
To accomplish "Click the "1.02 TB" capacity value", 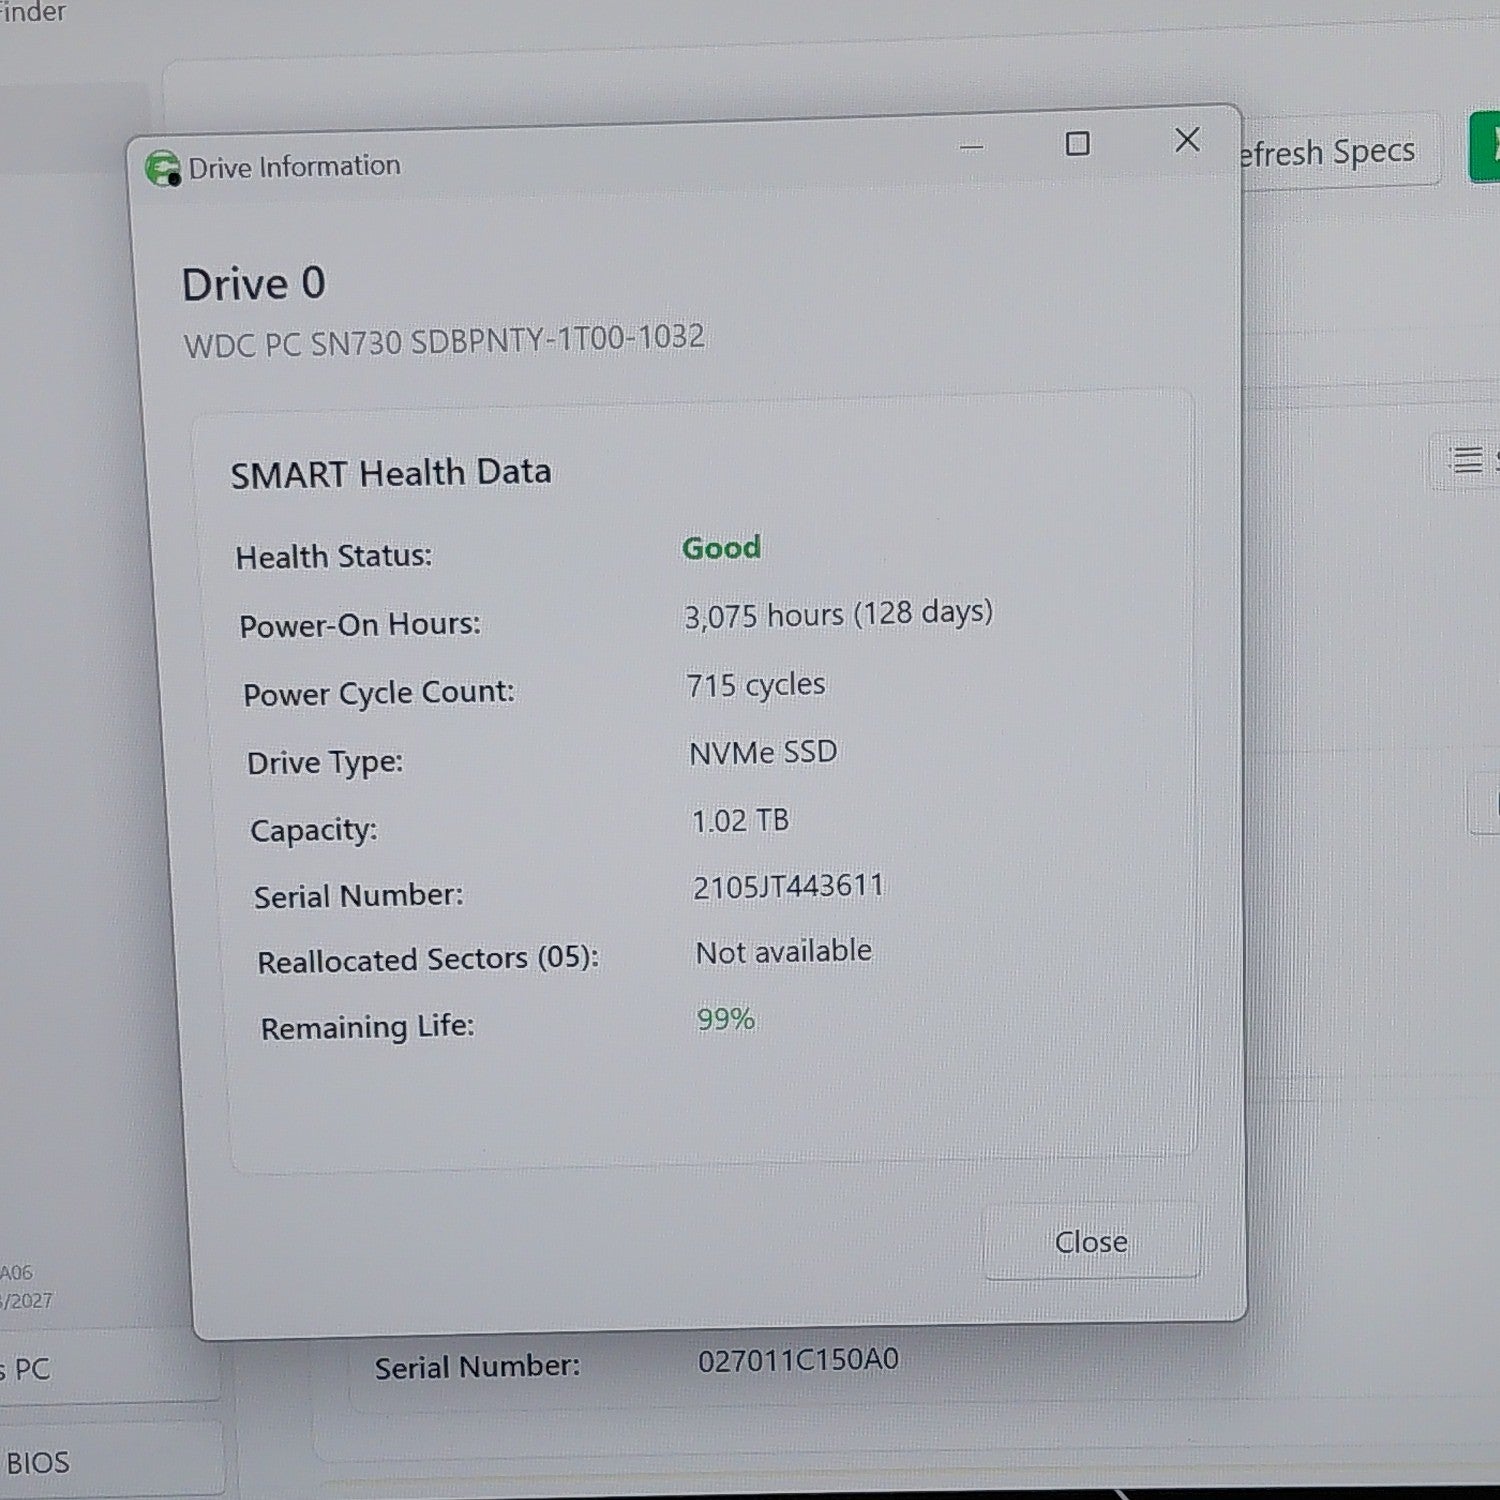I will coord(740,821).
